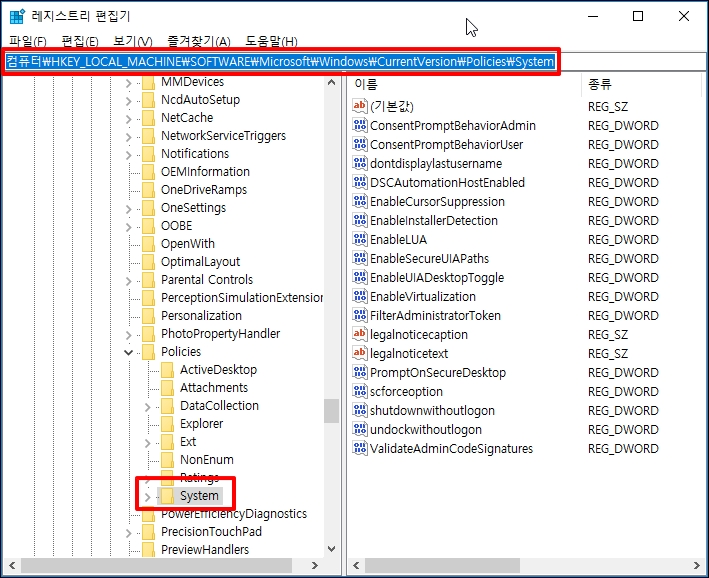The height and width of the screenshot is (578, 709).
Task: Click tree pane scroll down arrow
Action: coord(331,549)
